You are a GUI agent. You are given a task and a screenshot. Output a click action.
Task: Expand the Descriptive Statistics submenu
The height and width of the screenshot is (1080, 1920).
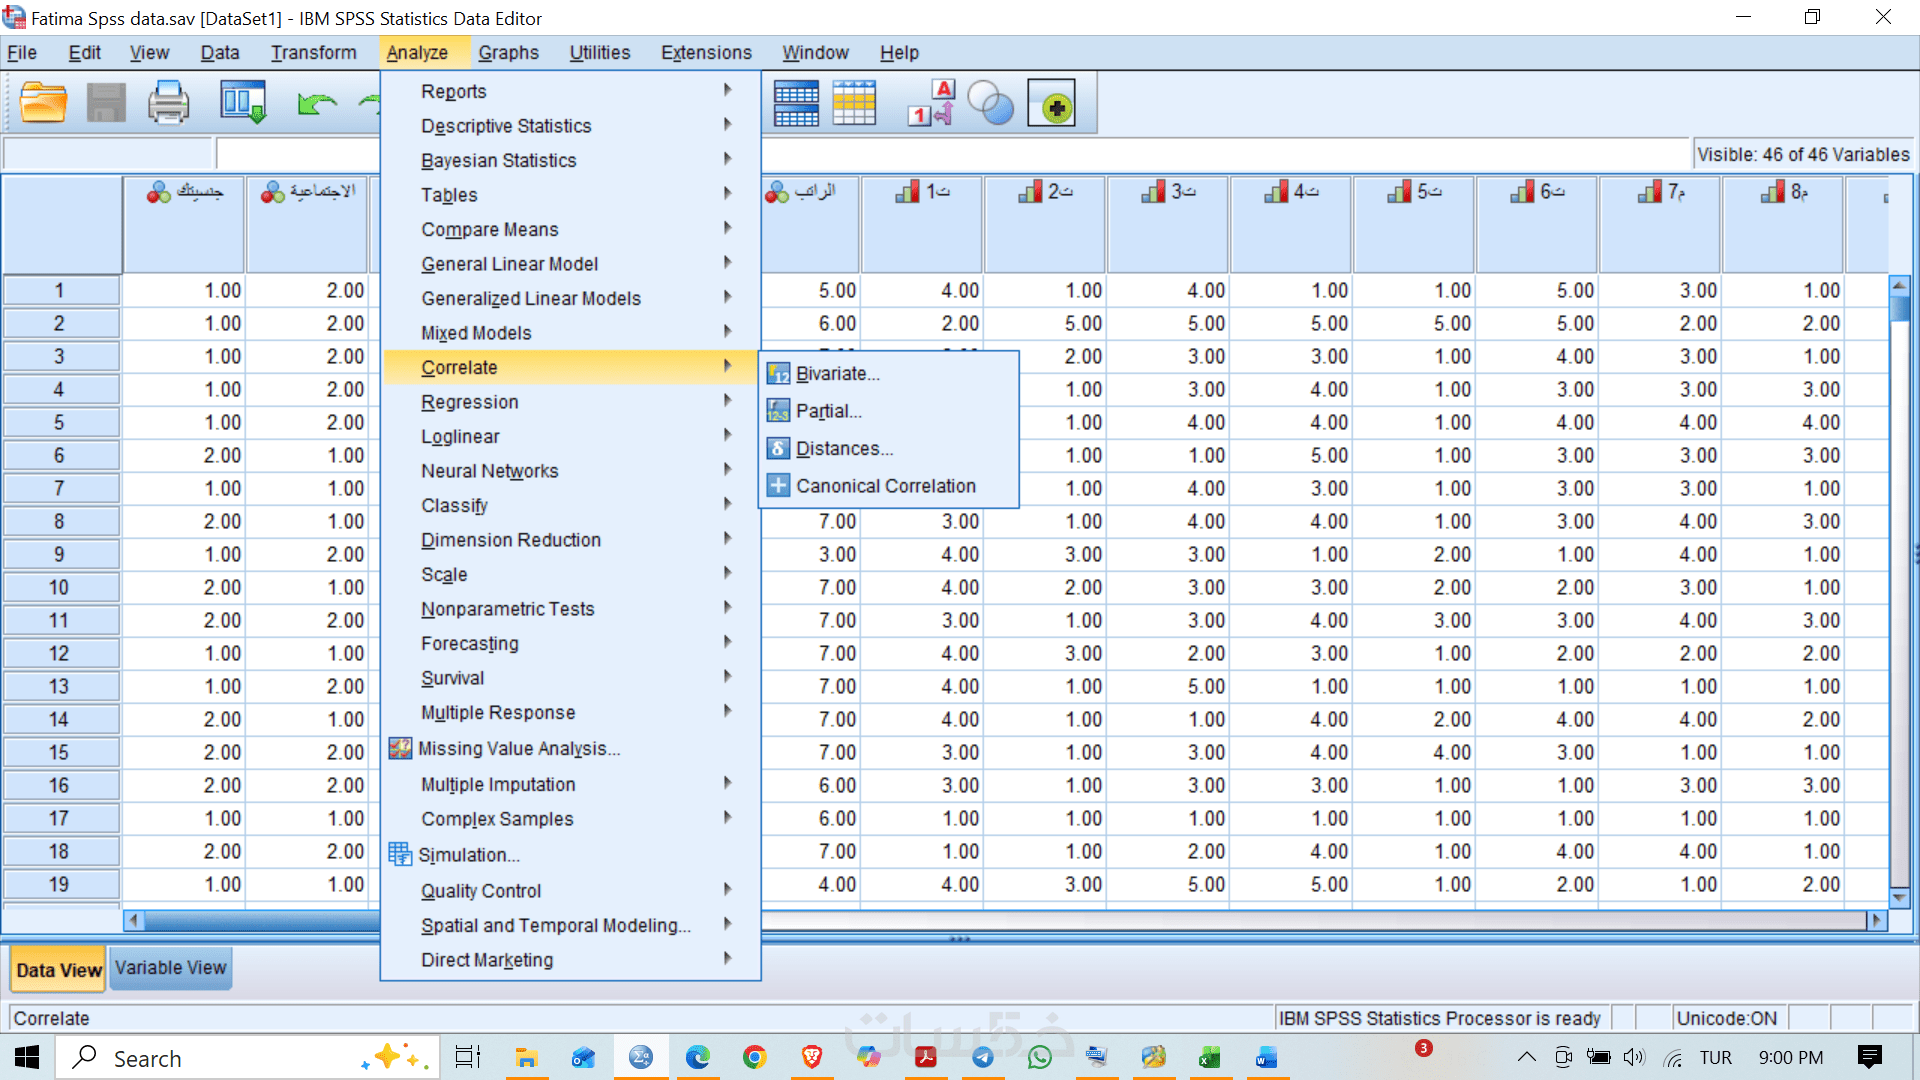point(506,126)
